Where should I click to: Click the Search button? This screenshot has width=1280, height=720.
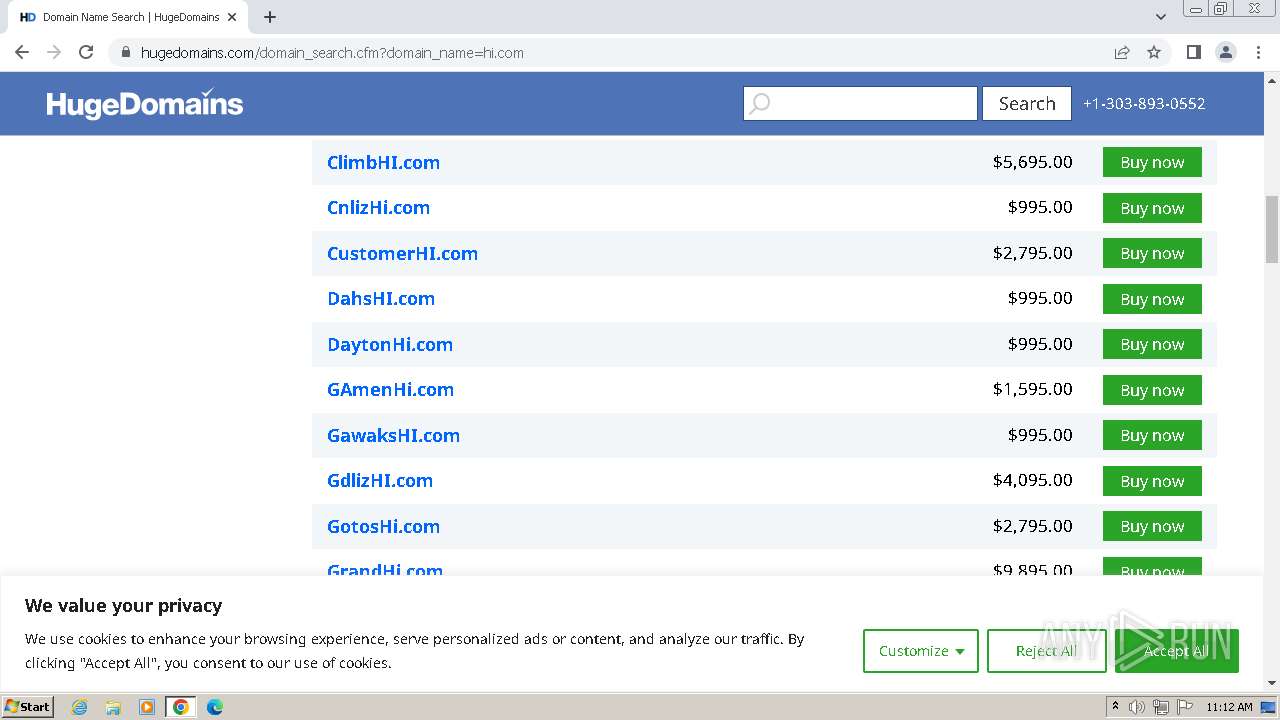[1027, 103]
